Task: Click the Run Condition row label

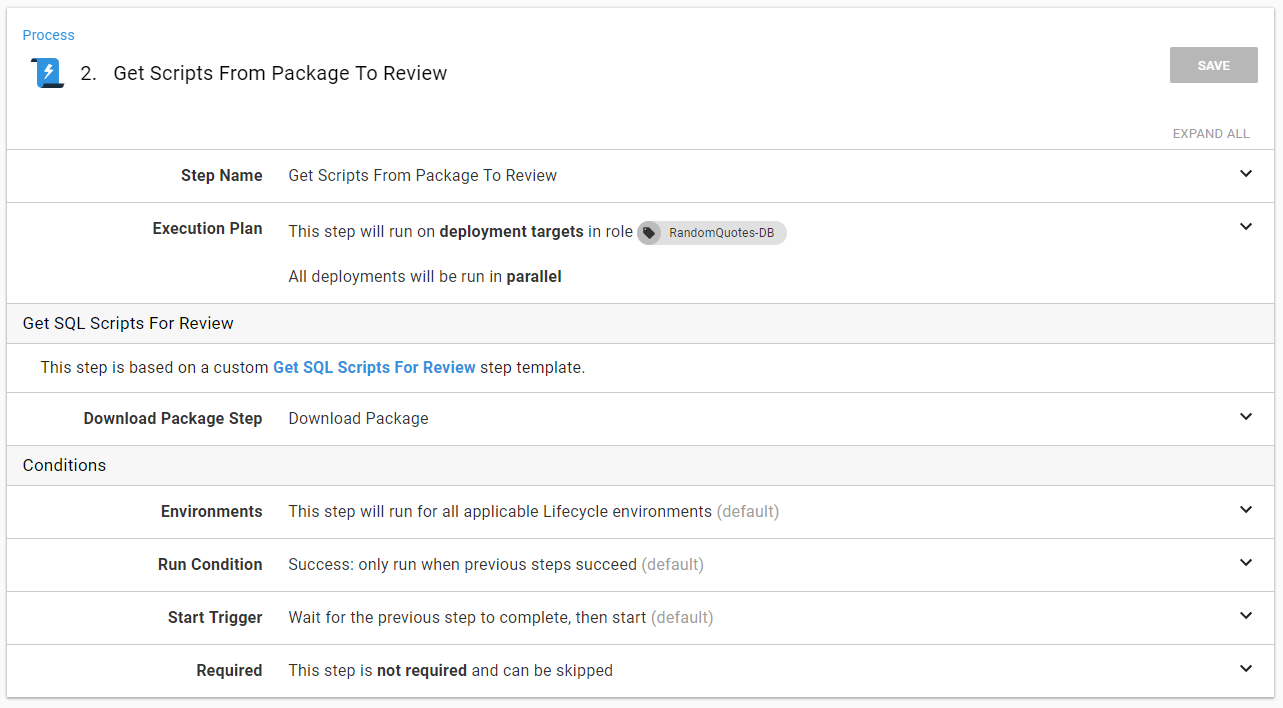Action: [x=210, y=565]
